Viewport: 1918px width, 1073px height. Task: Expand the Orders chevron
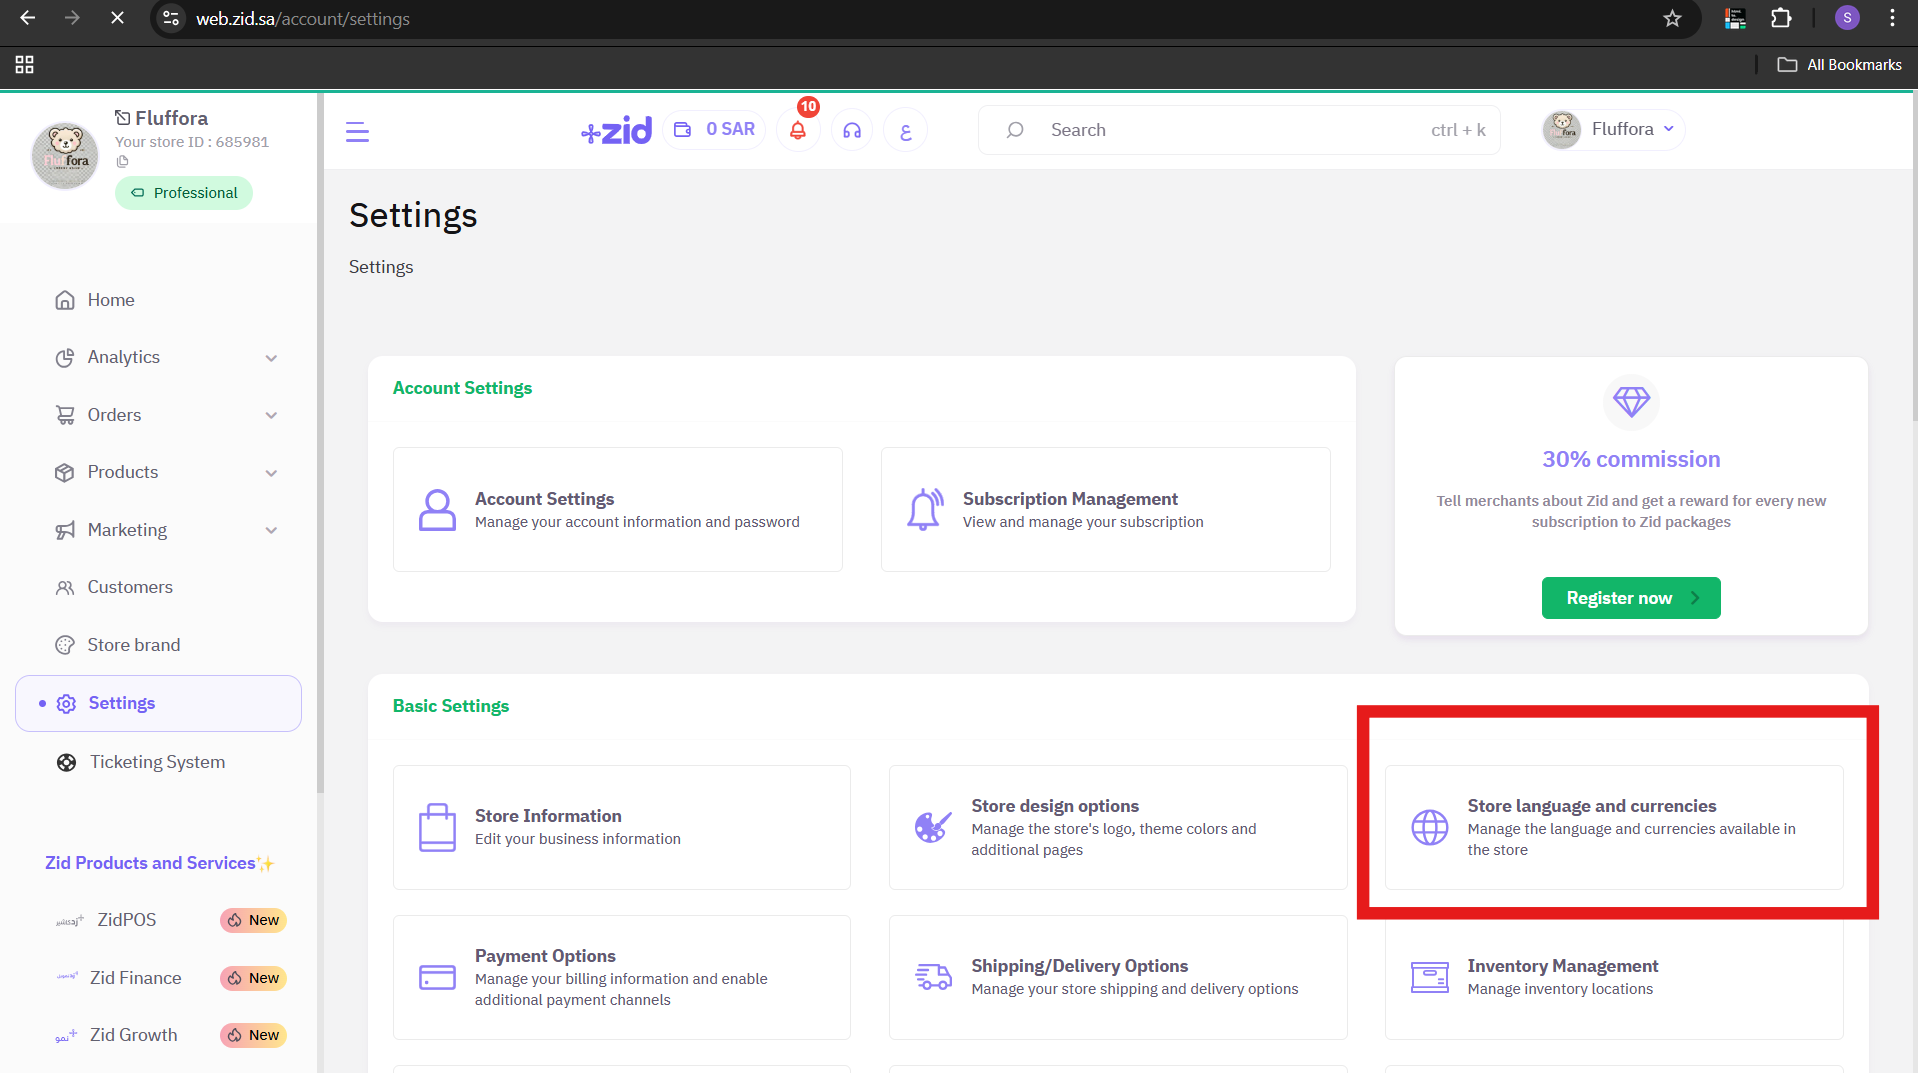(x=271, y=415)
